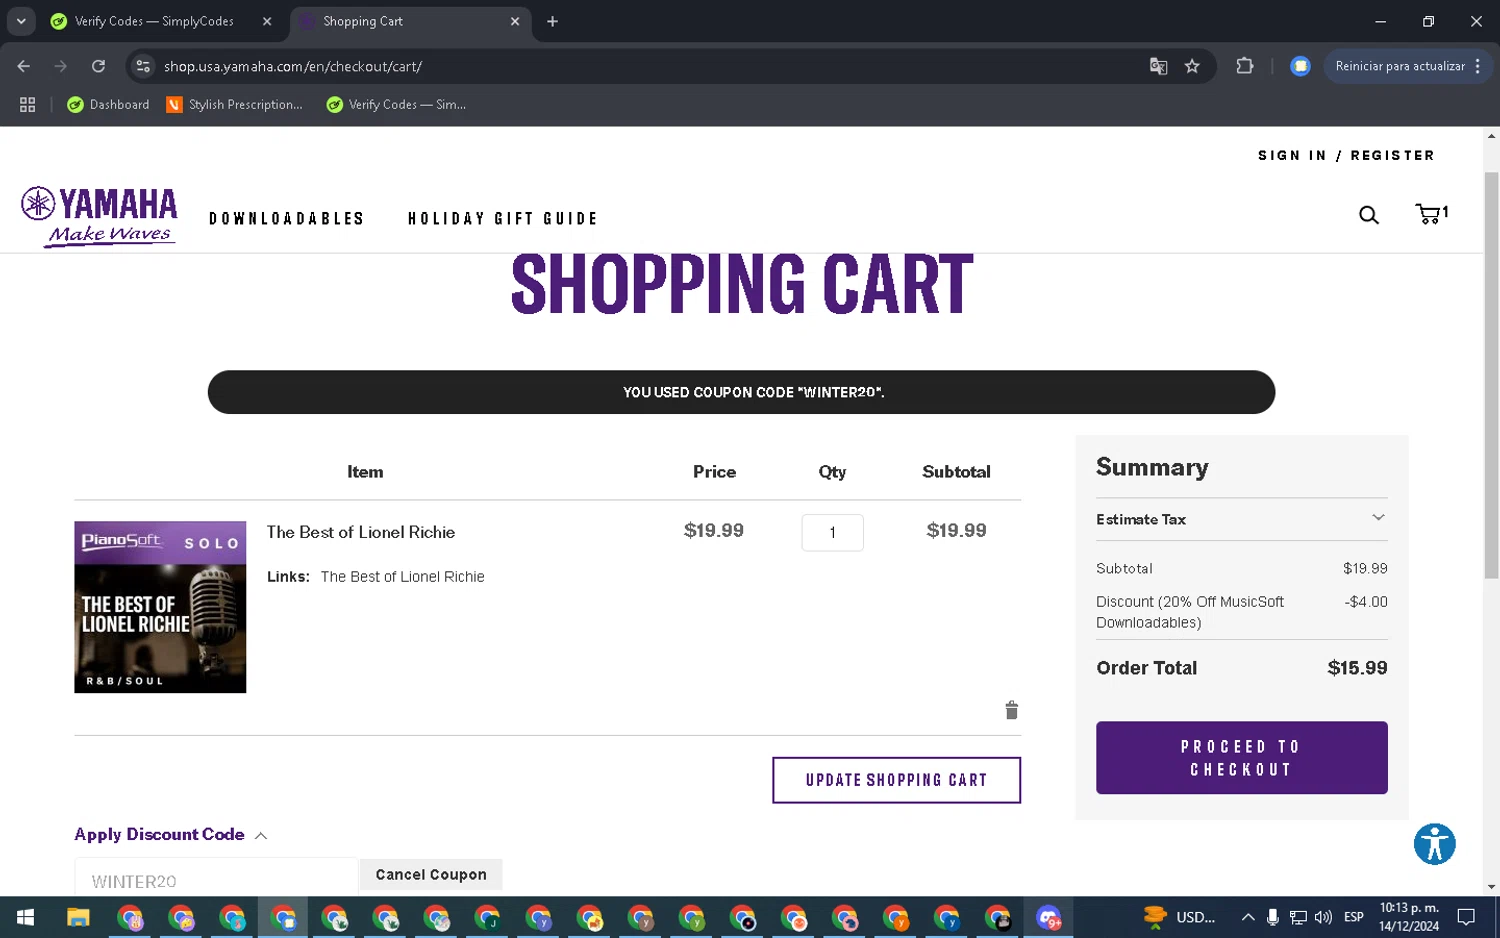Open Windows Start menu
Screen dimensions: 1500x938
[x=25, y=917]
